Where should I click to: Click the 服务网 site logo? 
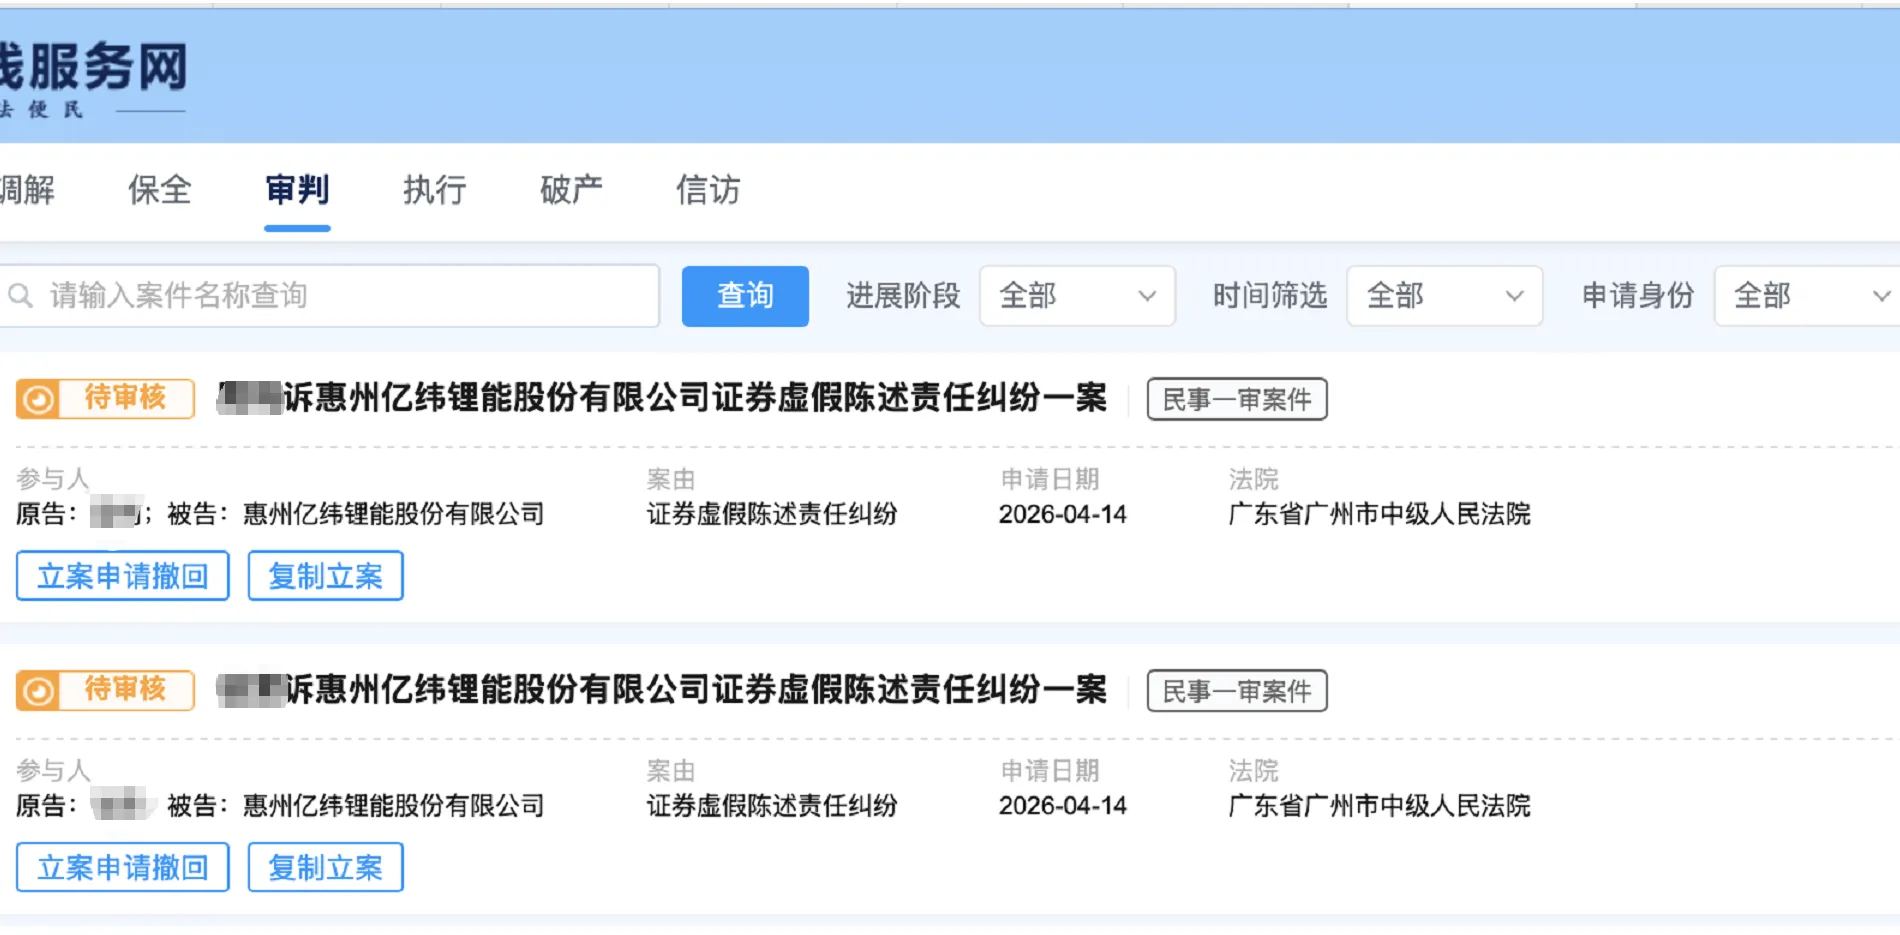pyautogui.click(x=93, y=78)
